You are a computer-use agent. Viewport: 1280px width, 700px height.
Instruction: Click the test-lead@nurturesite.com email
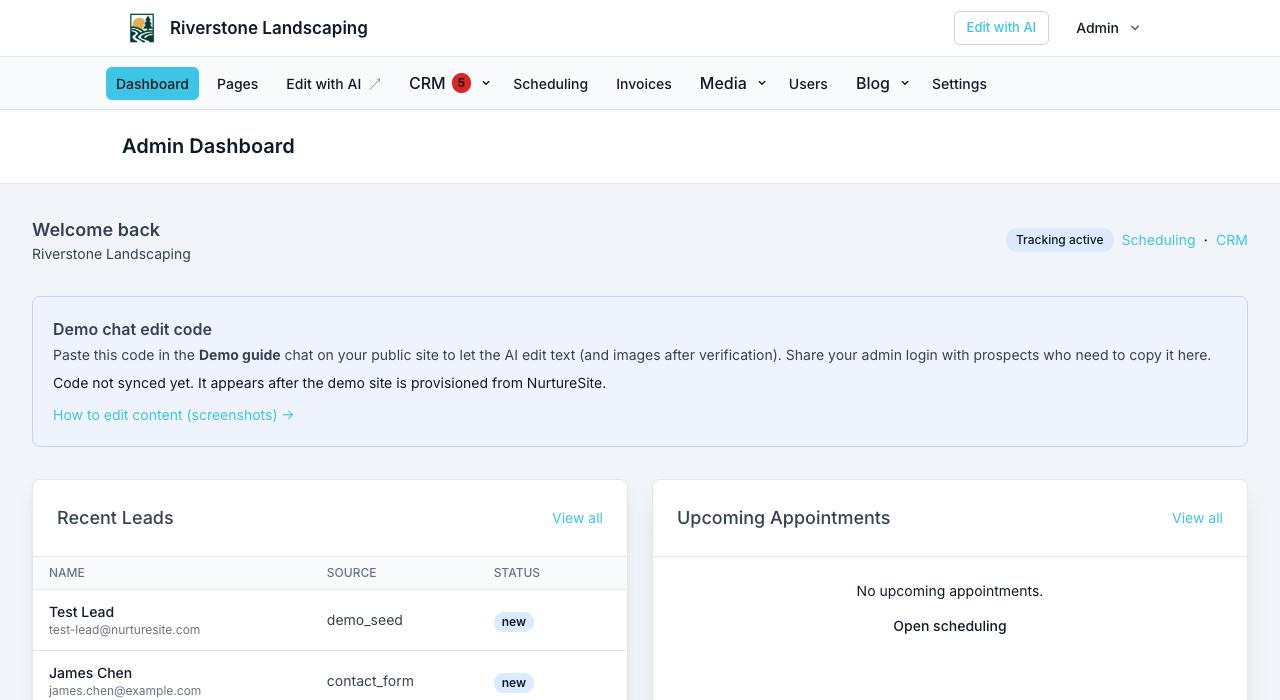click(124, 630)
